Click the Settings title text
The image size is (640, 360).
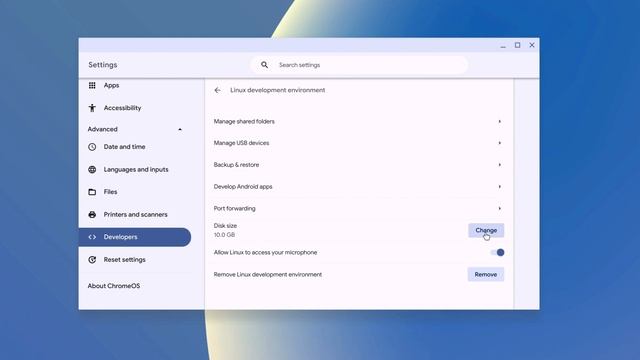[103, 65]
